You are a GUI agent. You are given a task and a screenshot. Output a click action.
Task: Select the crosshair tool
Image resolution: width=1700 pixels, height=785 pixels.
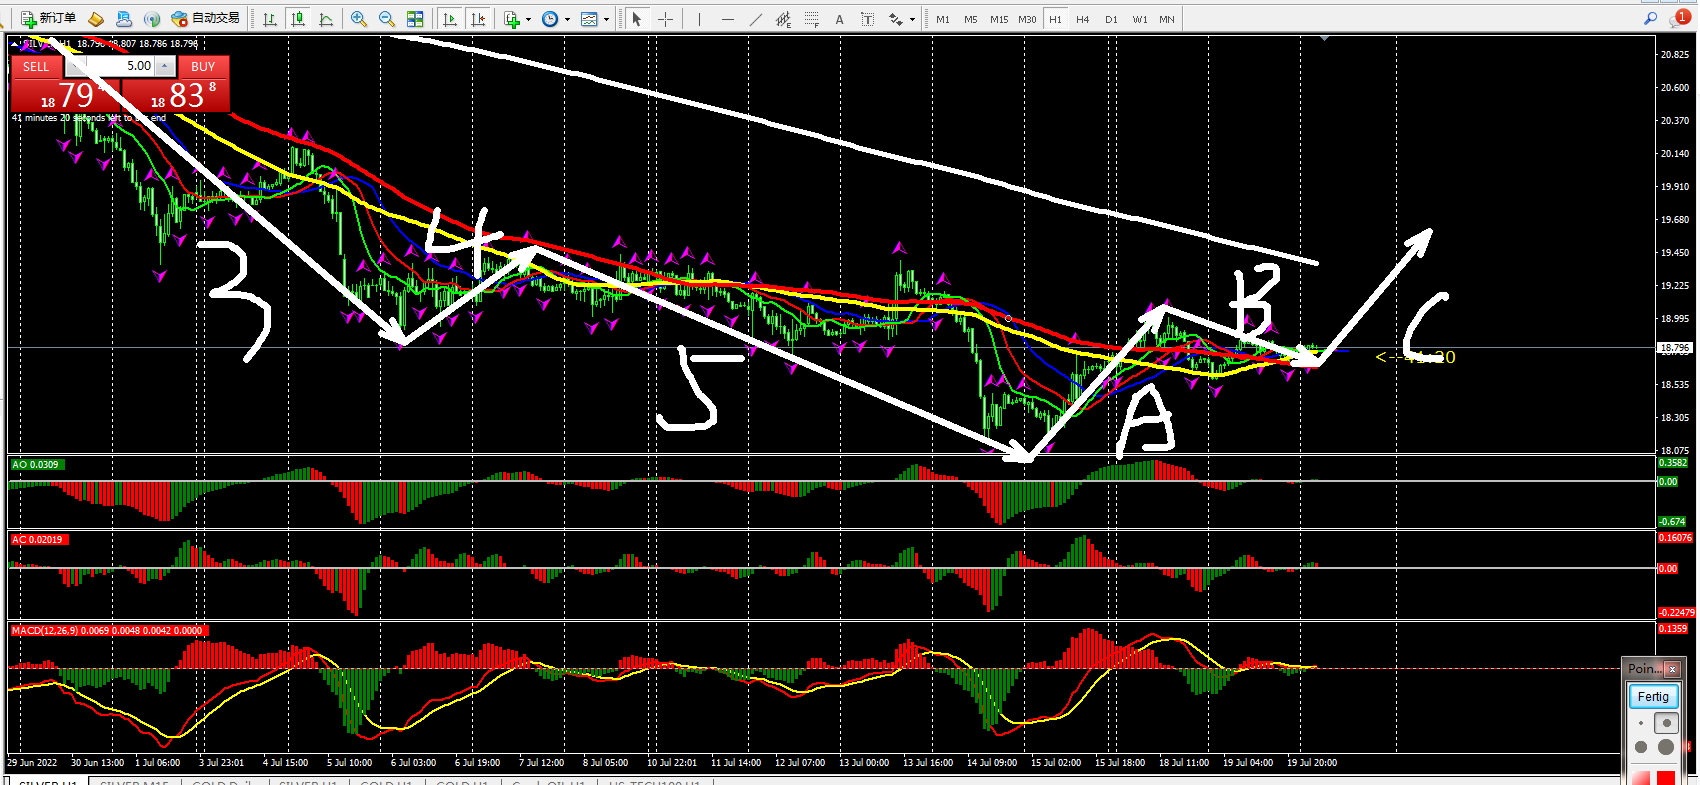click(665, 19)
